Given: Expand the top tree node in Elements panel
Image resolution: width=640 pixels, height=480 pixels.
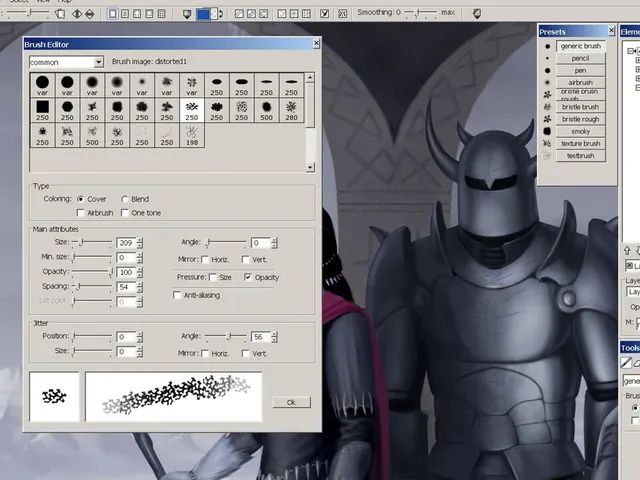Looking at the screenshot, I should coord(631,51).
